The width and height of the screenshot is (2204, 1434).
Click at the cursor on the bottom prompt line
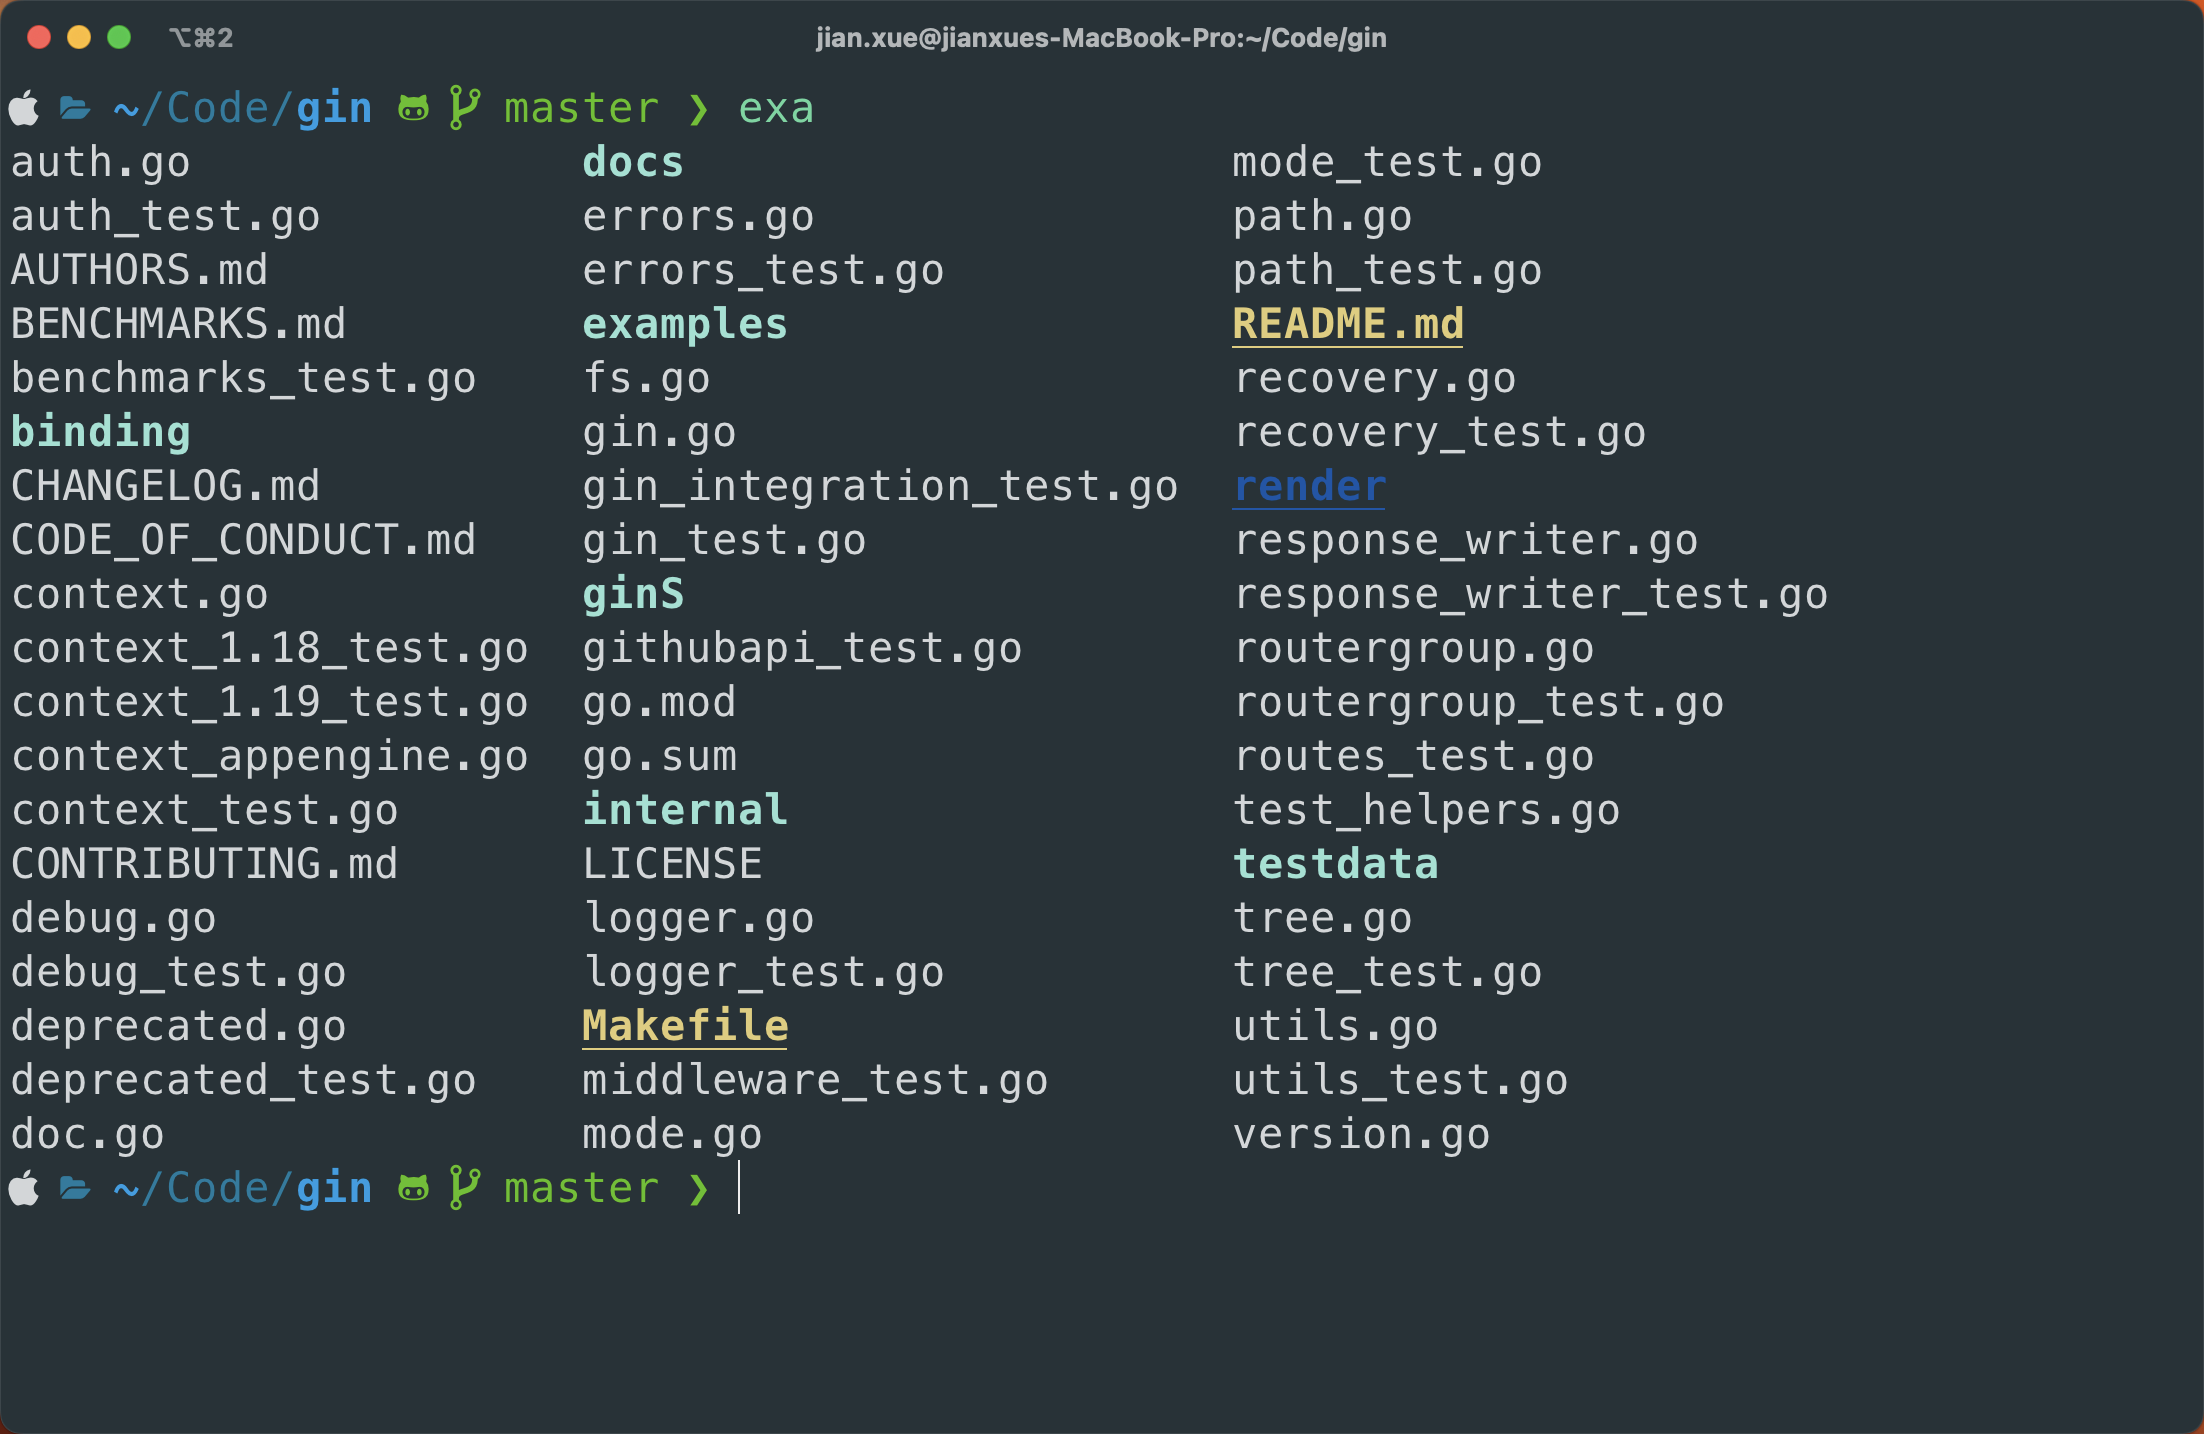click(739, 1189)
